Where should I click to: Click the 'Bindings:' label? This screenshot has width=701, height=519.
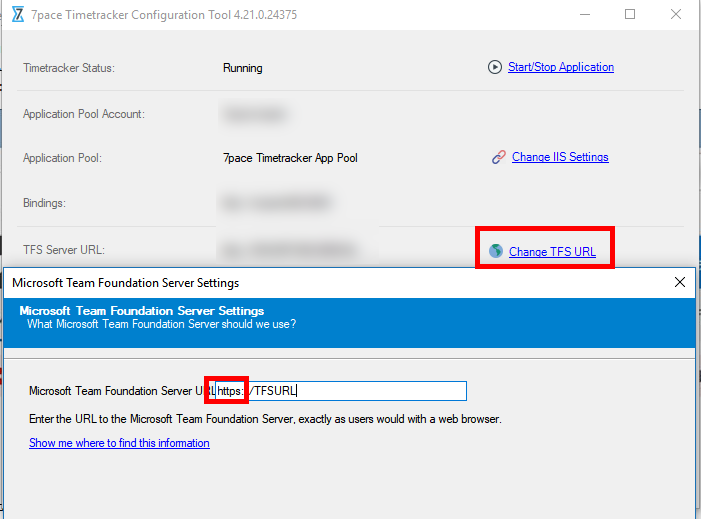(x=44, y=203)
